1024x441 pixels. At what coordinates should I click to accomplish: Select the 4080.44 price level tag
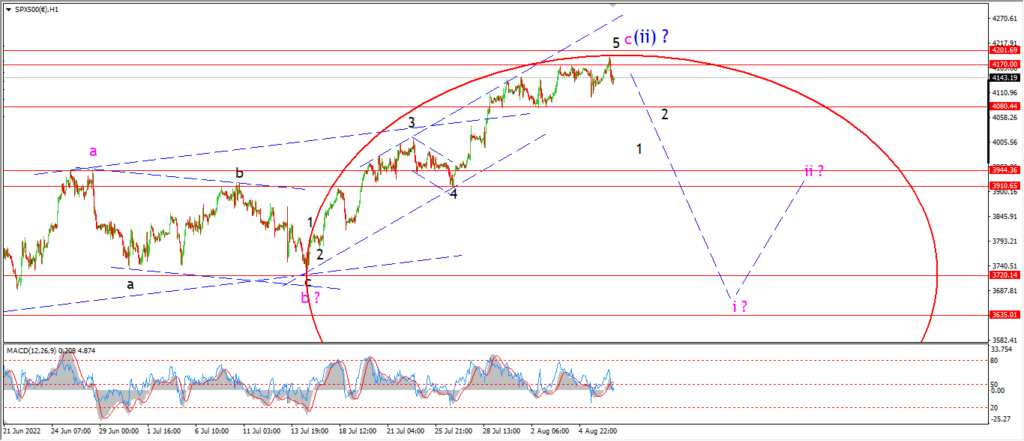coord(1004,106)
